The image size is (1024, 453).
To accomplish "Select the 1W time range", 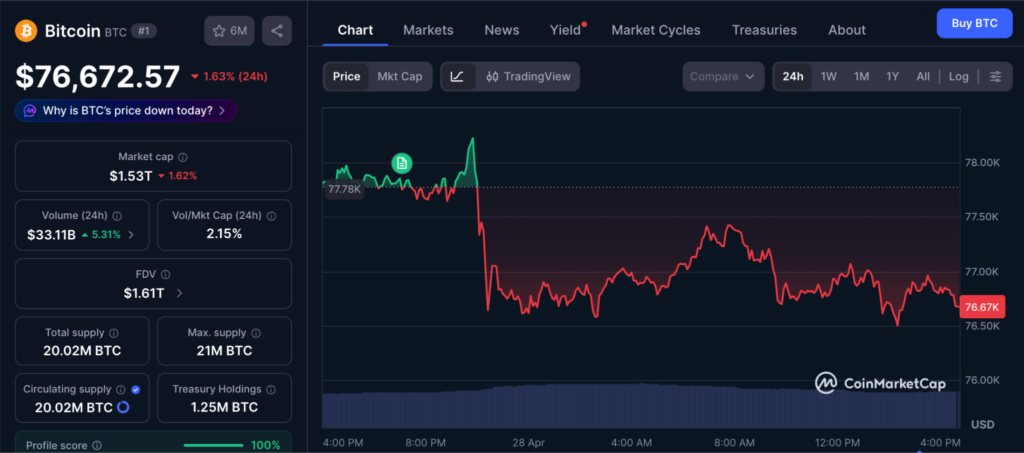I will click(829, 77).
